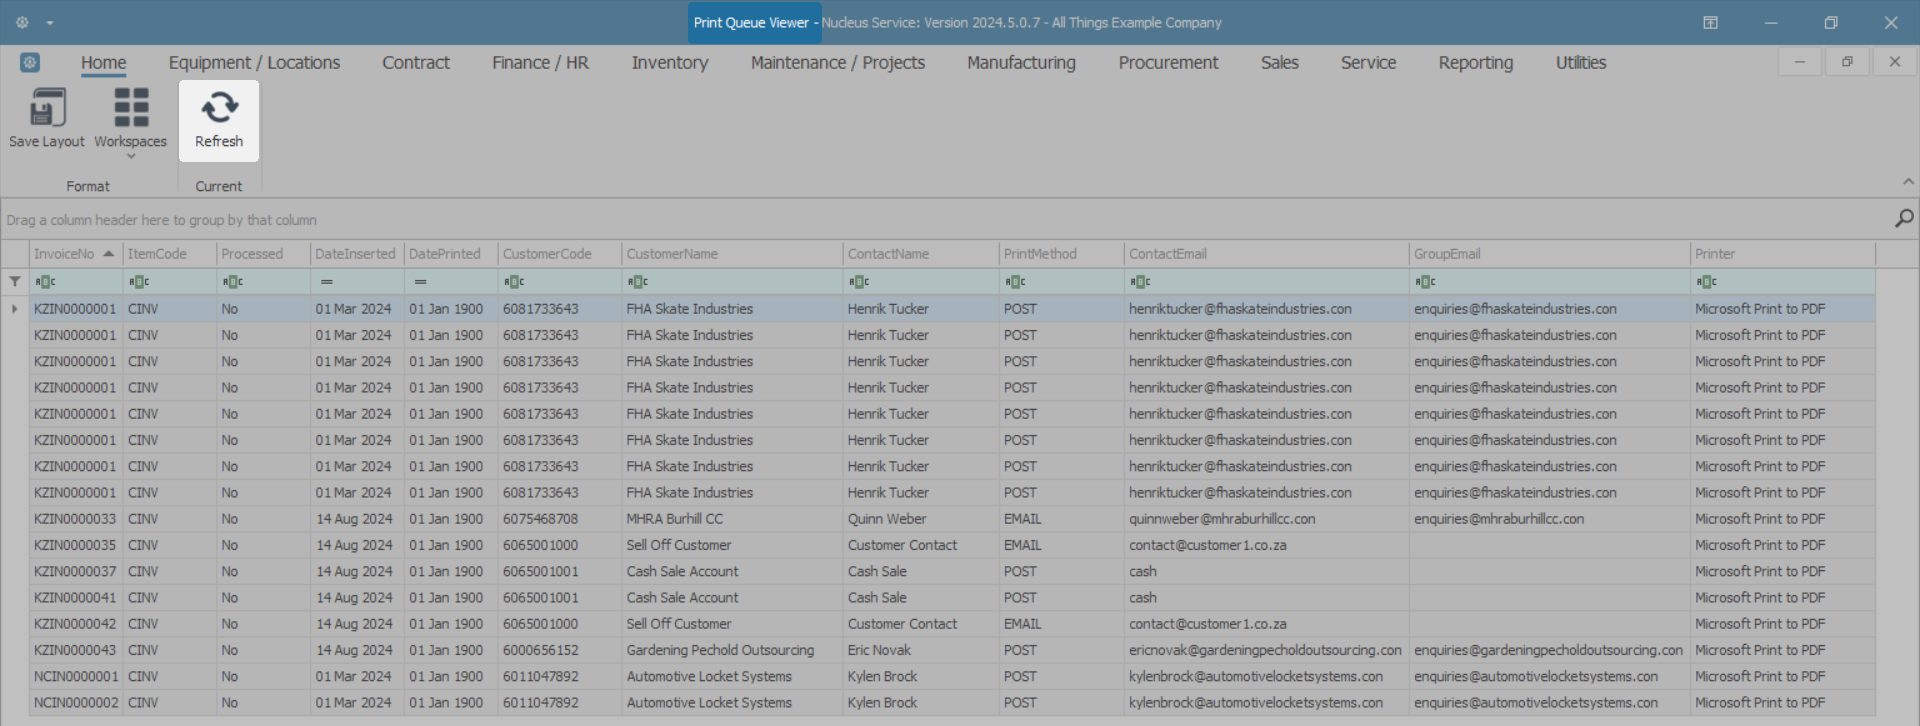
Task: Open ContactEmail filter condition selector
Action: 1140,282
